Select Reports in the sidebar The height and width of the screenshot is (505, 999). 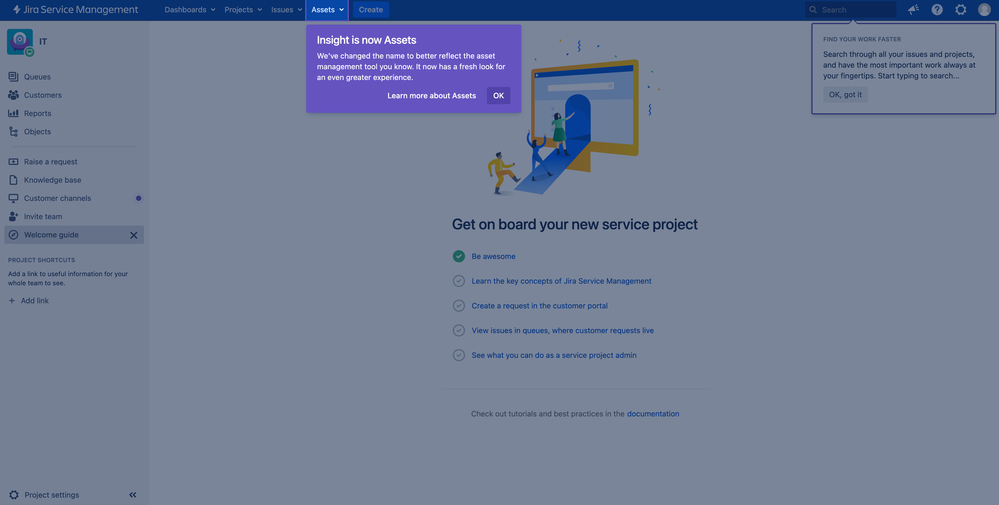pos(74,113)
